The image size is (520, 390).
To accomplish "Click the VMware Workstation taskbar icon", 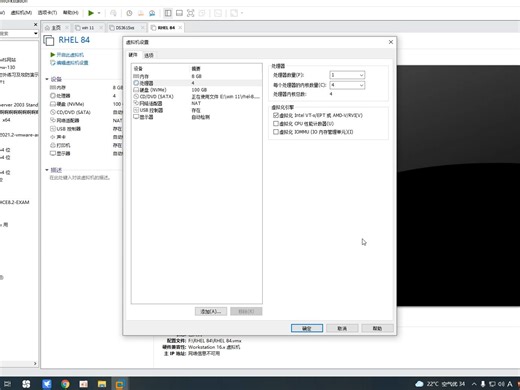I will [x=120, y=384].
